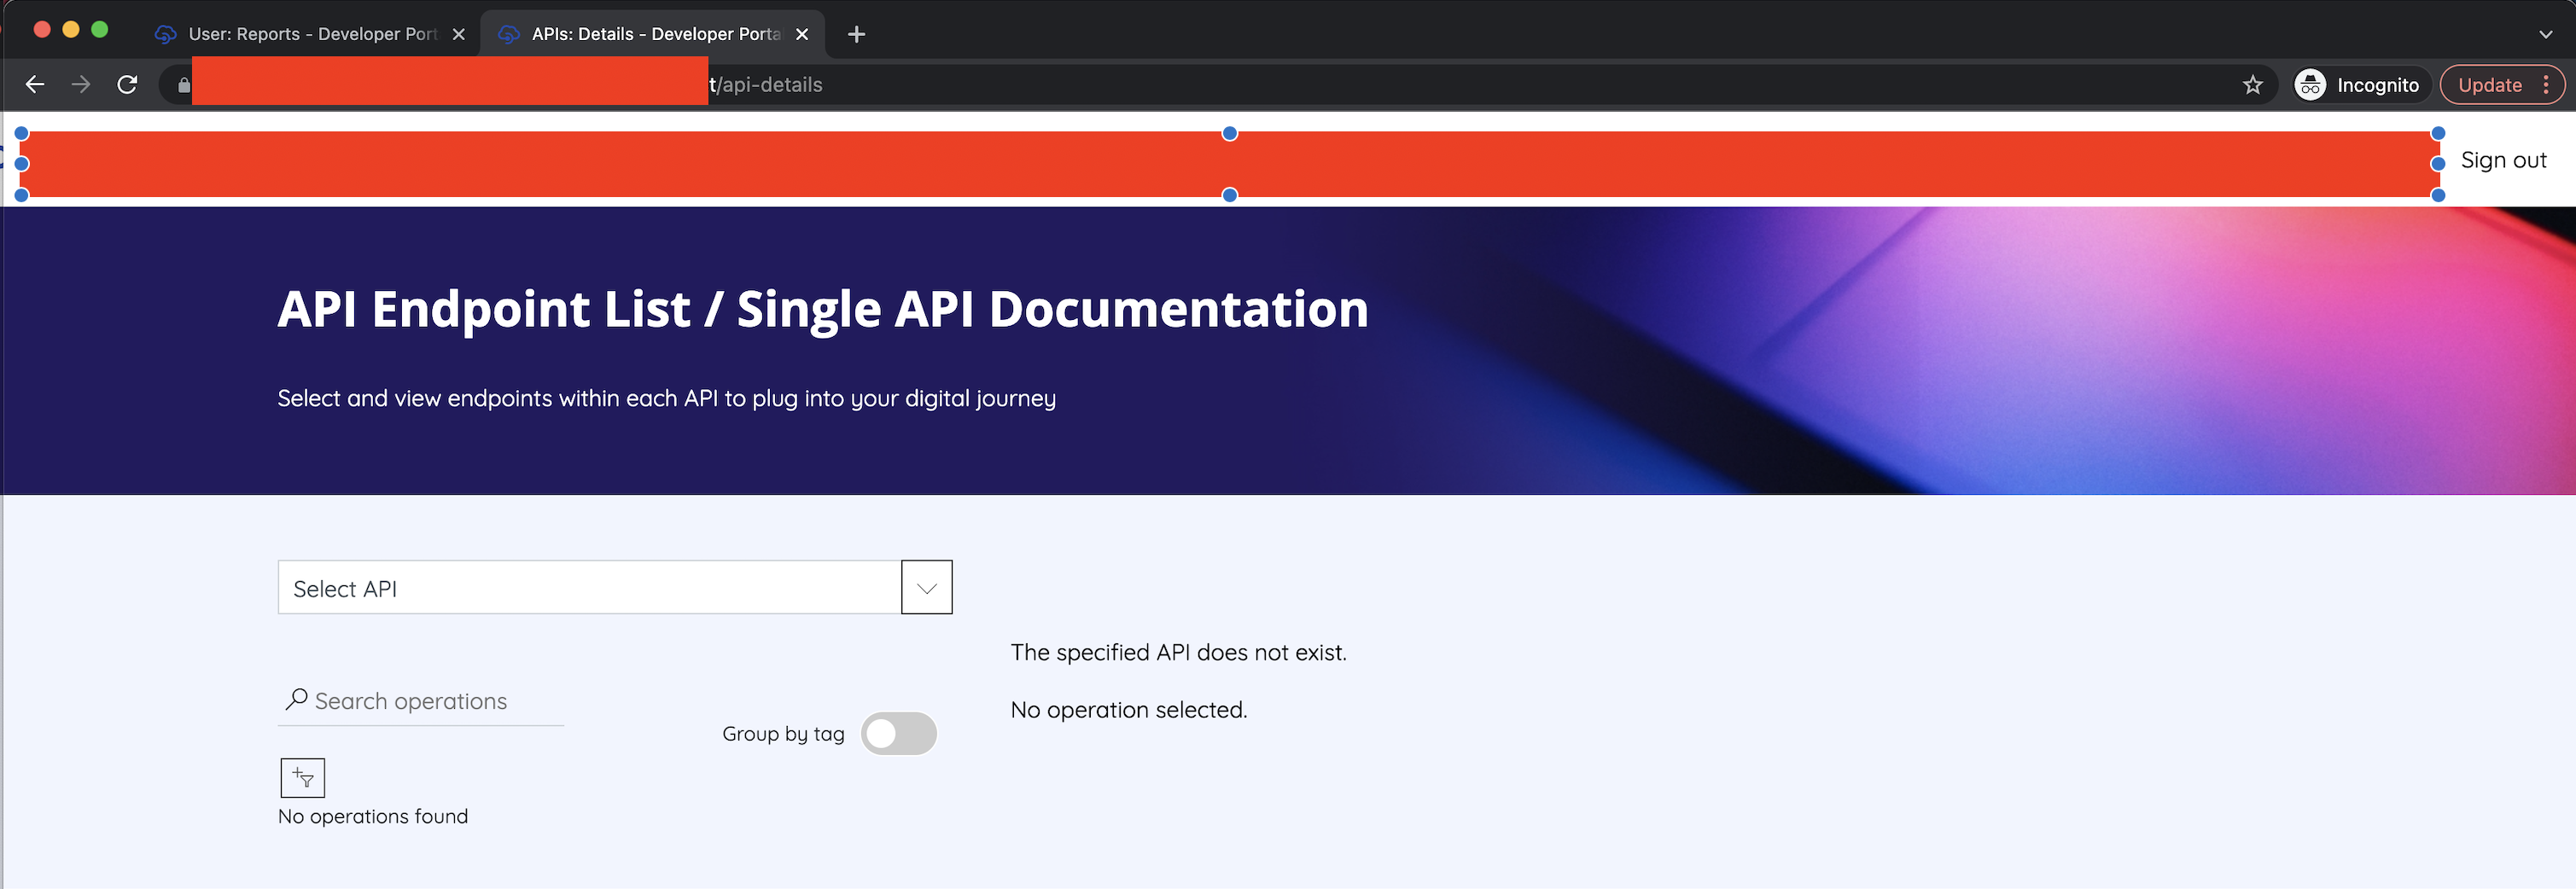Click inside the Search operations field
2576x889 pixels.
tap(420, 700)
